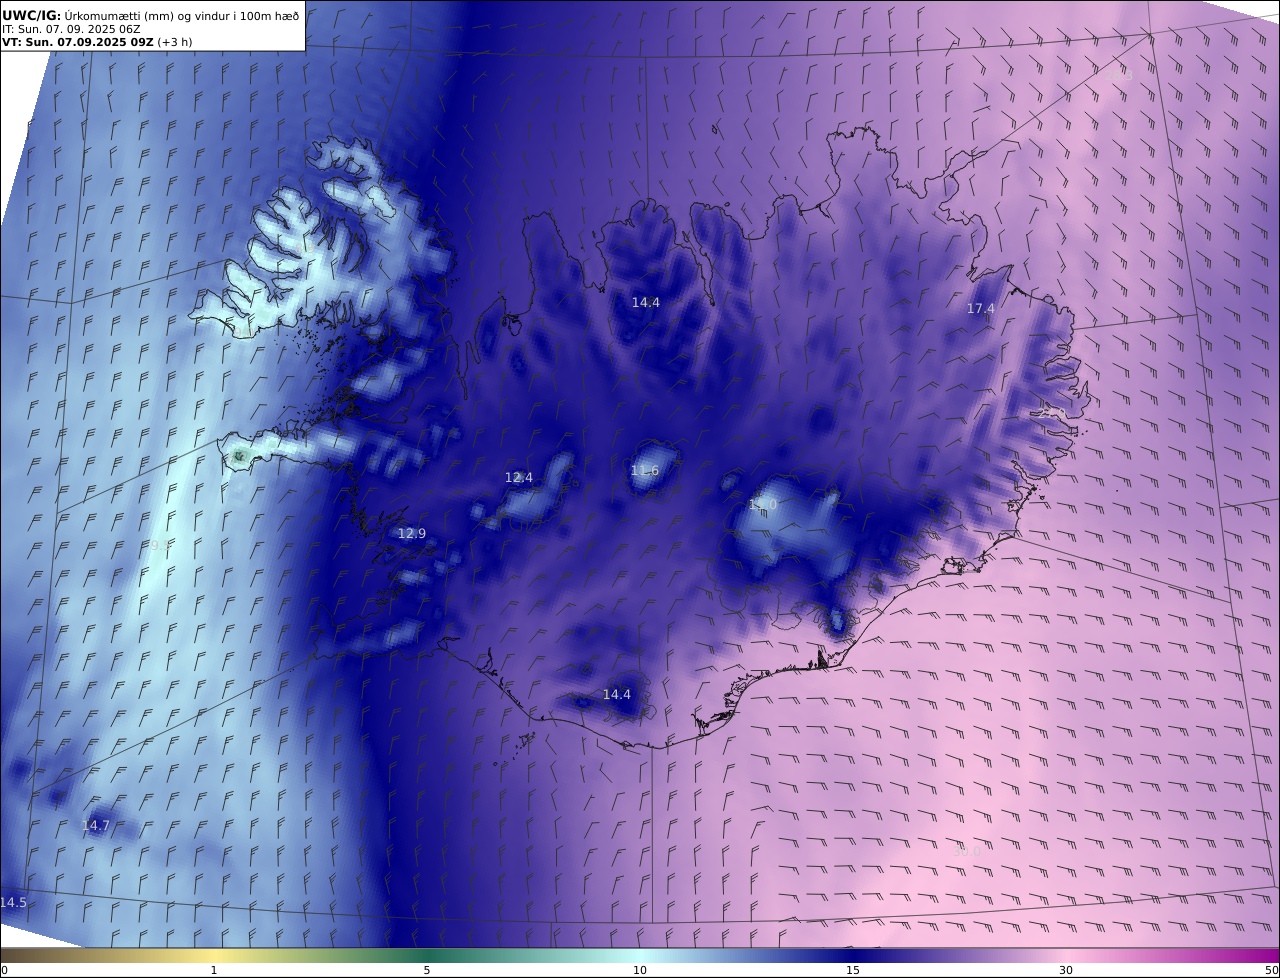
Task: Click the colorbar tick label 50
Action: [1272, 970]
